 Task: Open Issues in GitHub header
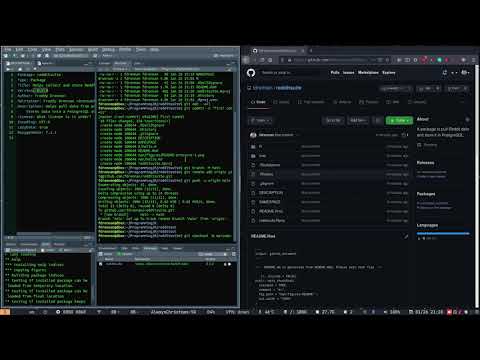tap(349, 72)
